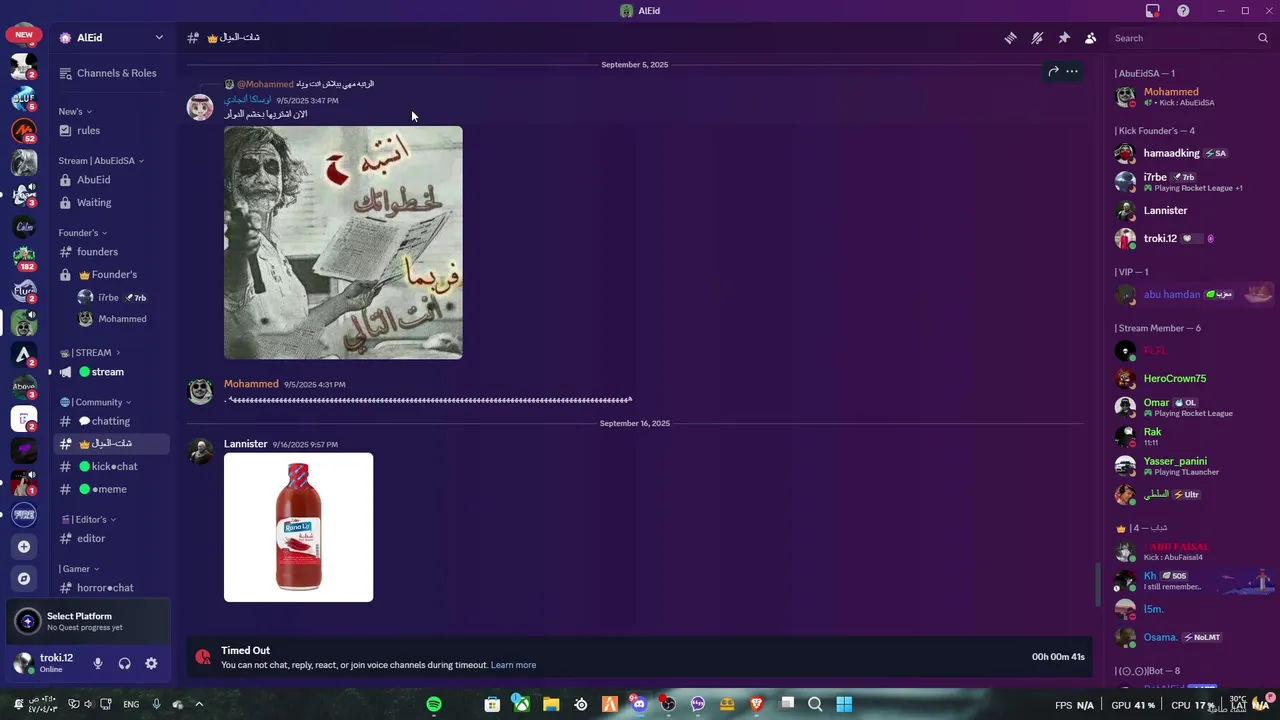Select troki.12 in member list
1280x720 pixels.
point(1191,238)
